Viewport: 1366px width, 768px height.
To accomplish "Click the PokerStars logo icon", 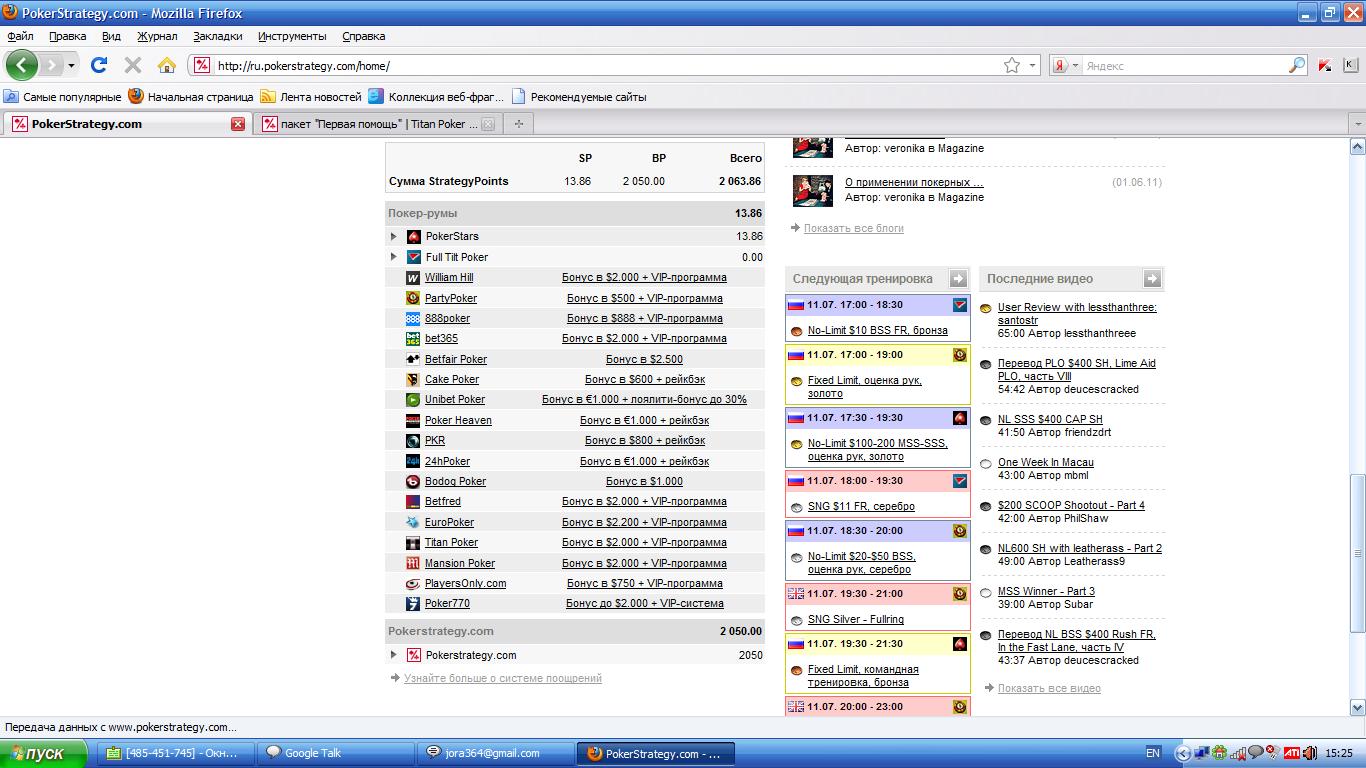I will pyautogui.click(x=413, y=237).
